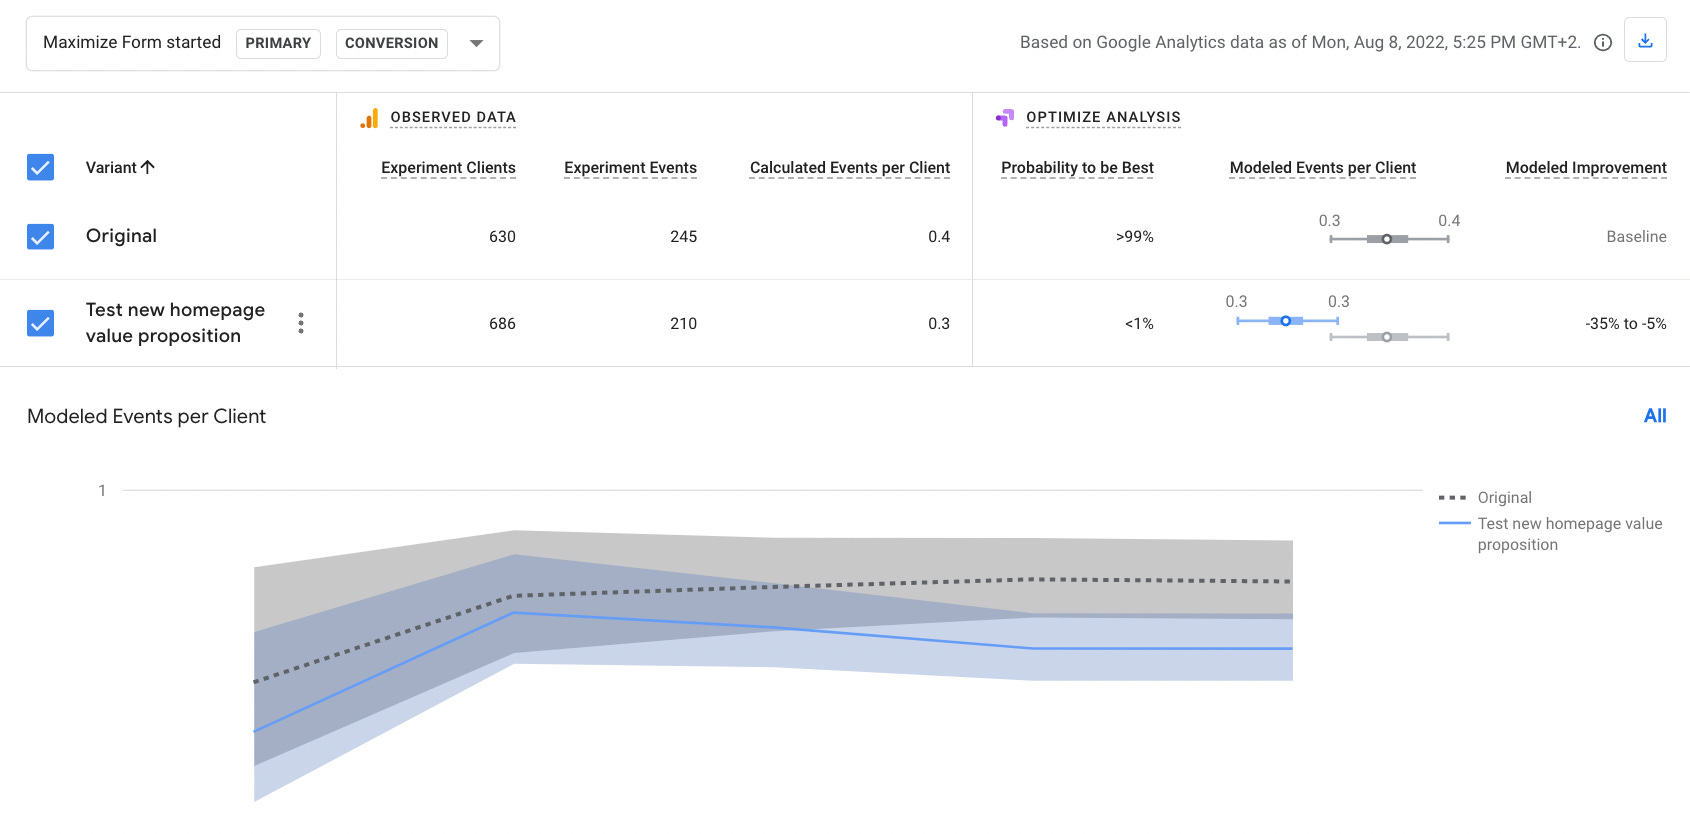Image resolution: width=1690 pixels, height=834 pixels.
Task: Click the Modeled Events per Client column header
Action: (1323, 168)
